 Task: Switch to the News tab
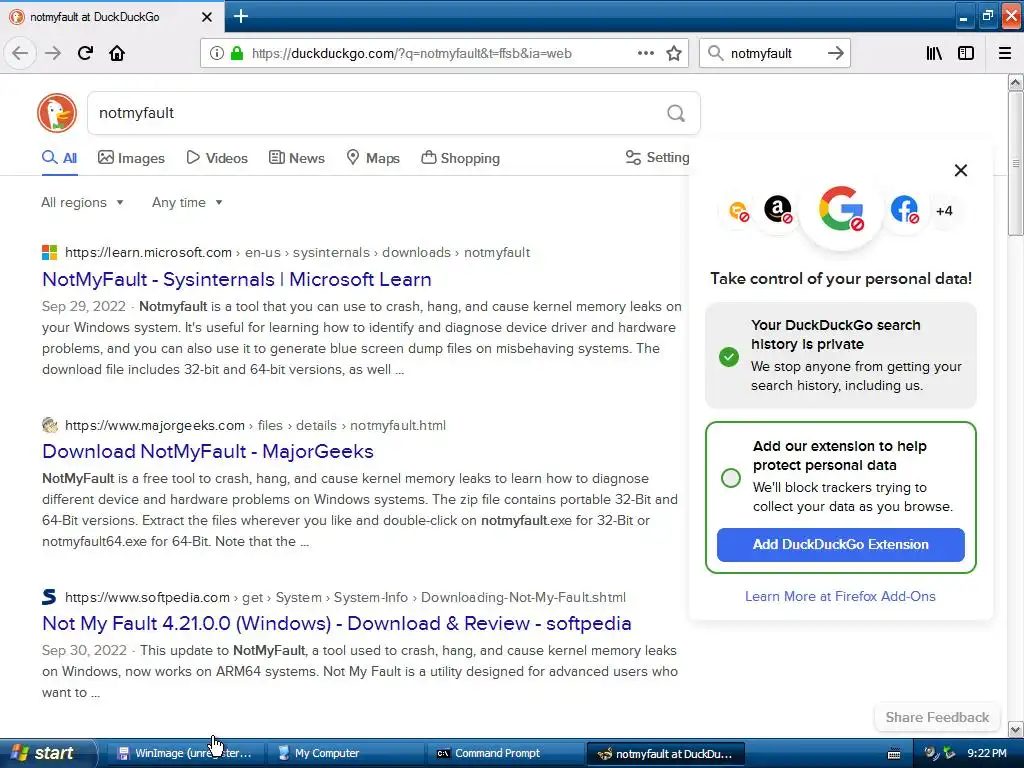tap(296, 158)
